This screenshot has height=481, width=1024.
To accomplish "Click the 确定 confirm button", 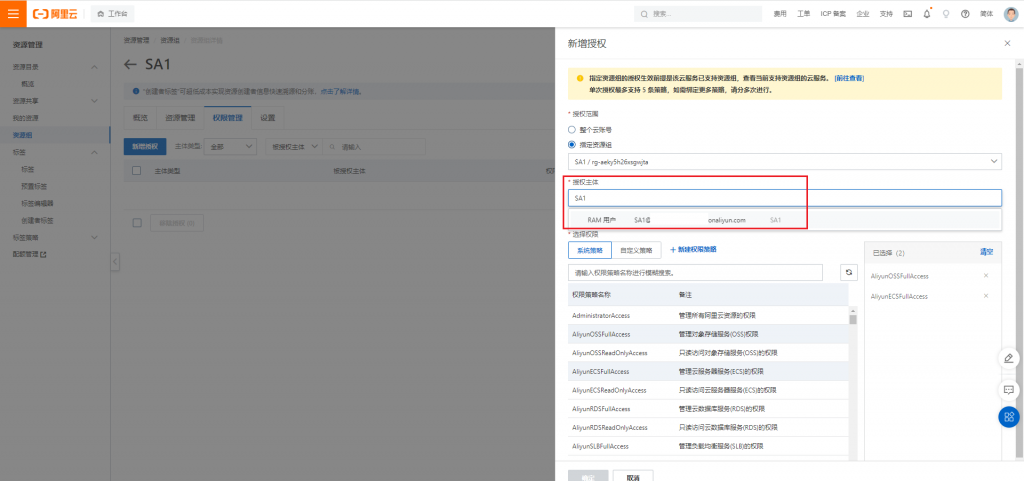I will coord(588,477).
